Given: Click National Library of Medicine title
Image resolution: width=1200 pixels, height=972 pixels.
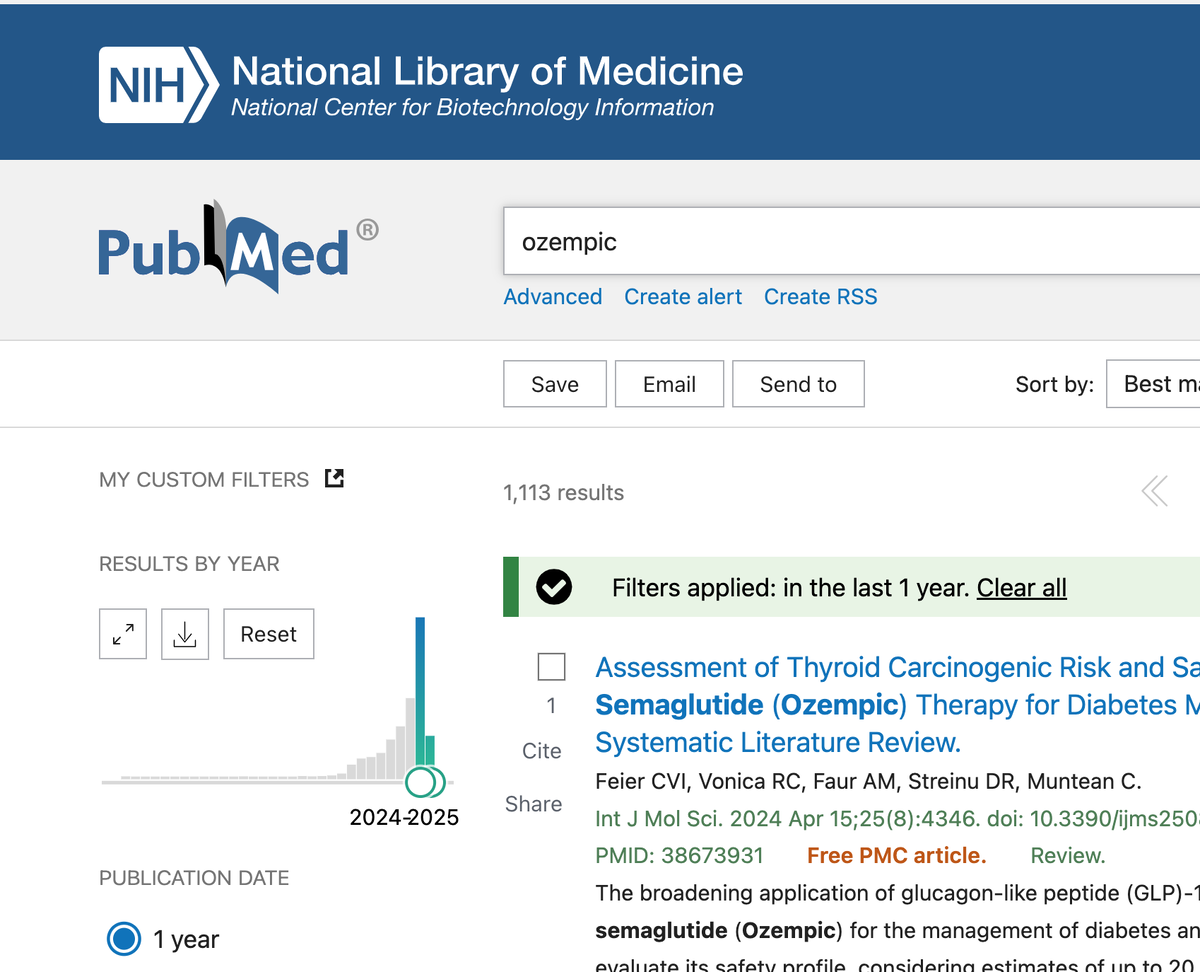Looking at the screenshot, I should click(x=488, y=71).
